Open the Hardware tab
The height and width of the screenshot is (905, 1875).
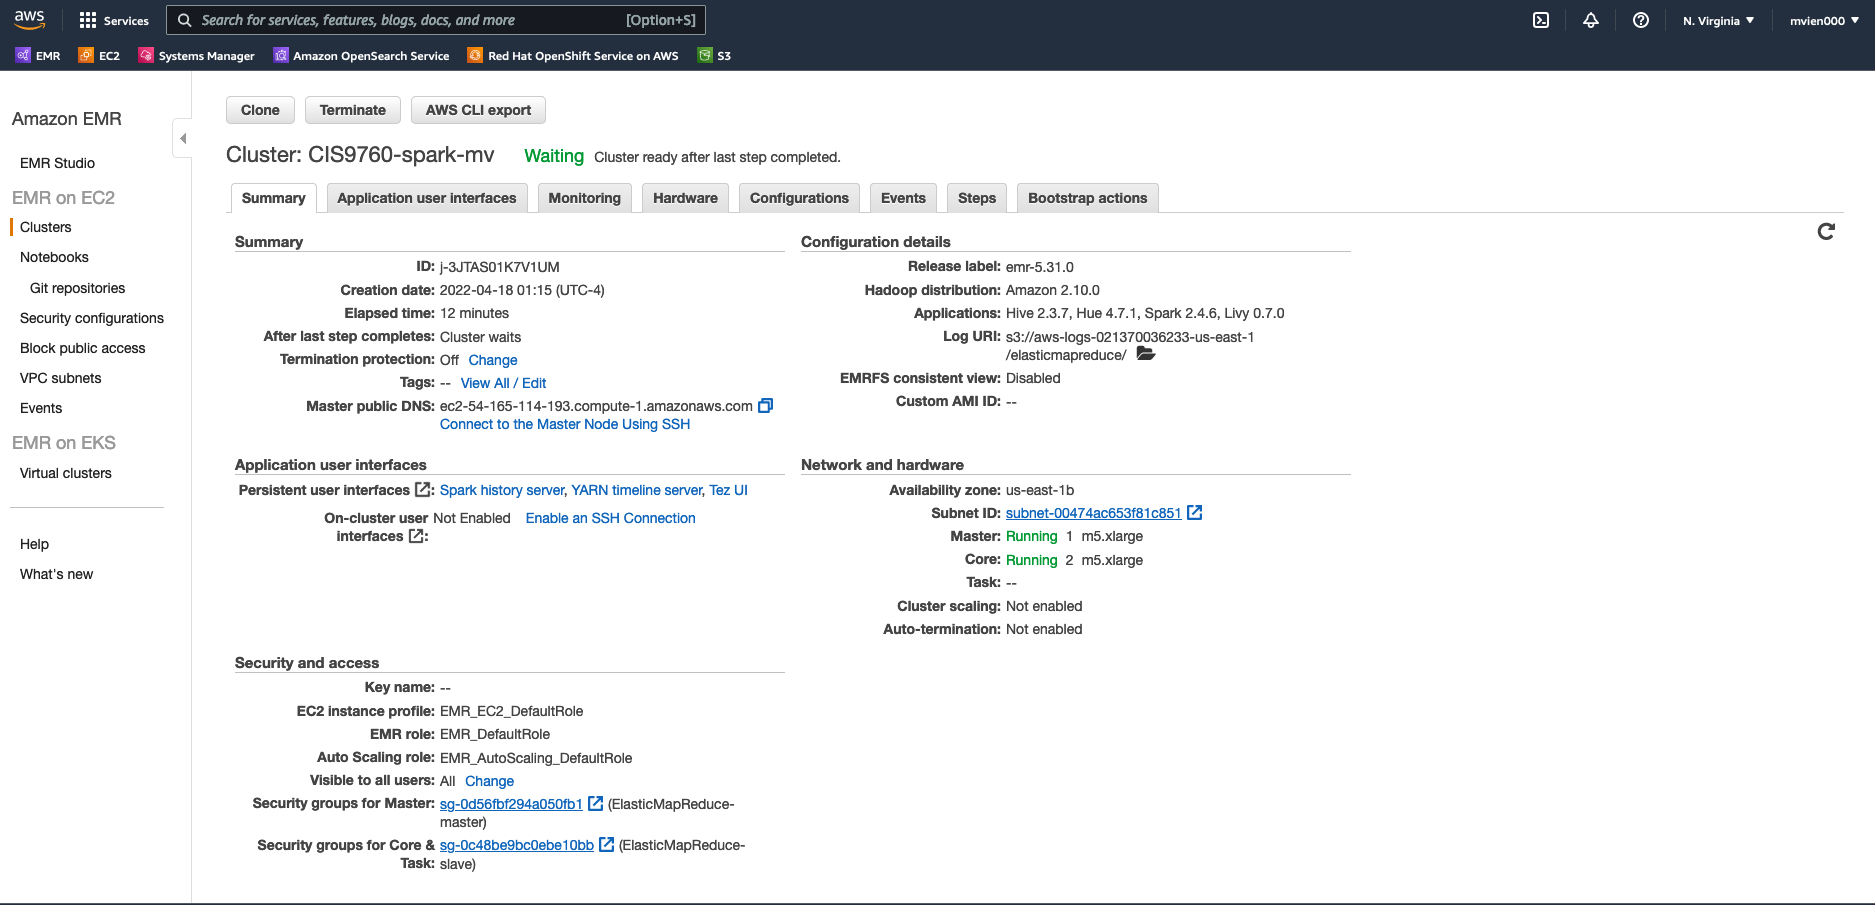click(x=685, y=198)
